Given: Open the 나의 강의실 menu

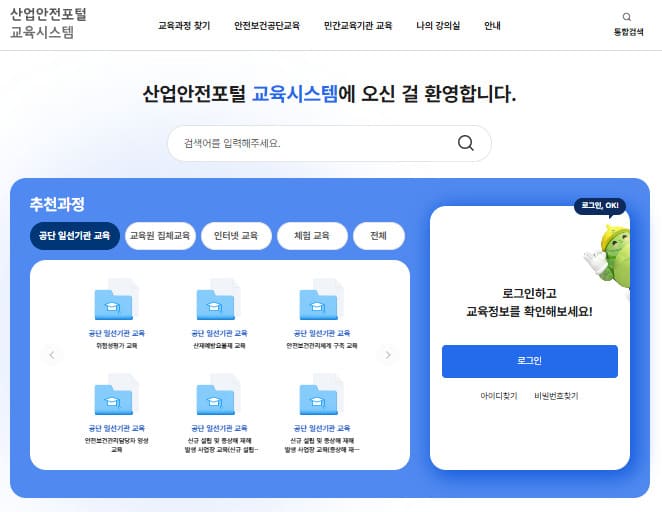Looking at the screenshot, I should [438, 26].
